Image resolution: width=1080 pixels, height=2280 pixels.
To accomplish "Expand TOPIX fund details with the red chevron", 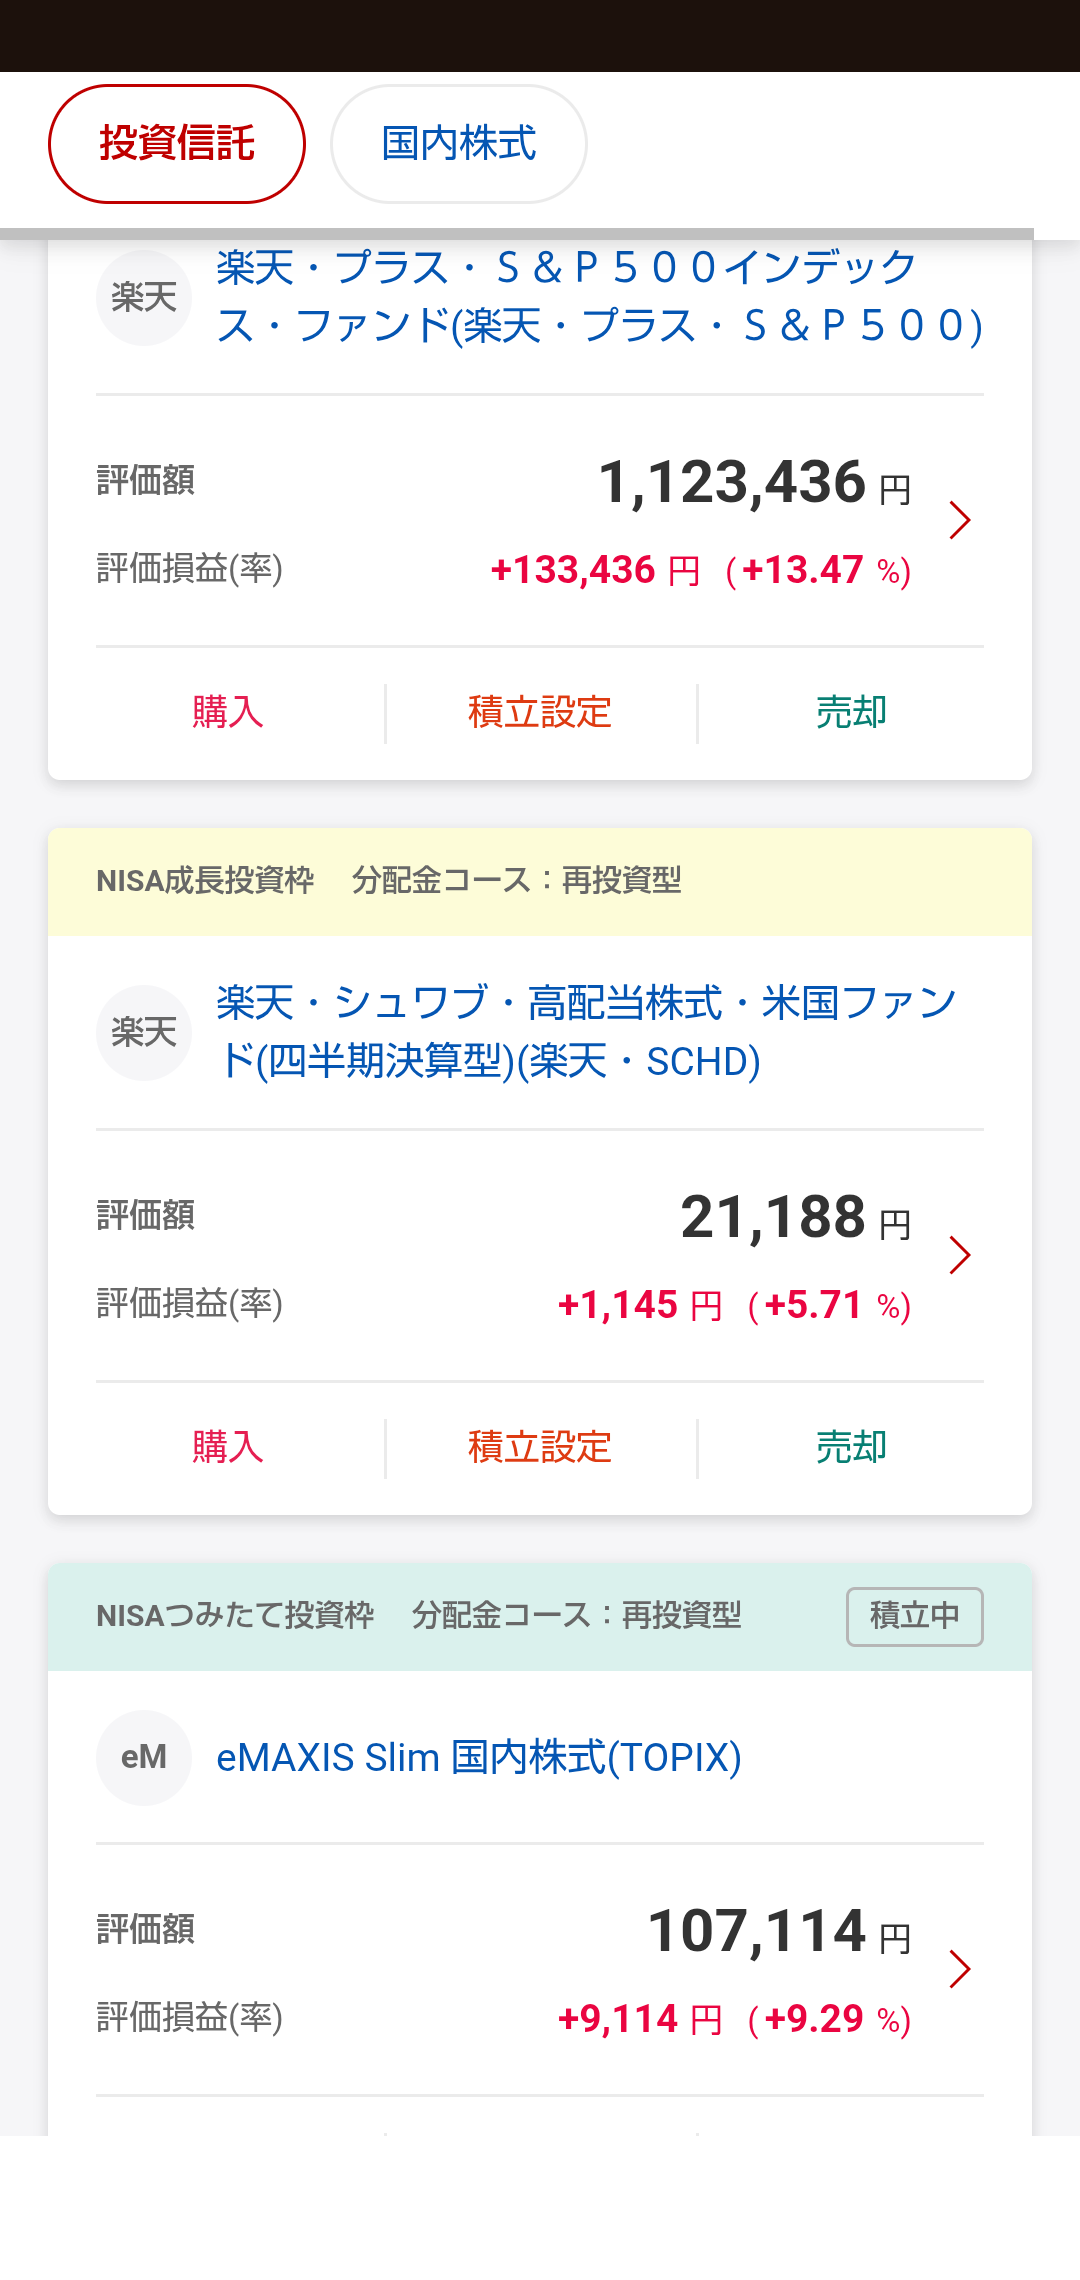I will coord(960,1968).
